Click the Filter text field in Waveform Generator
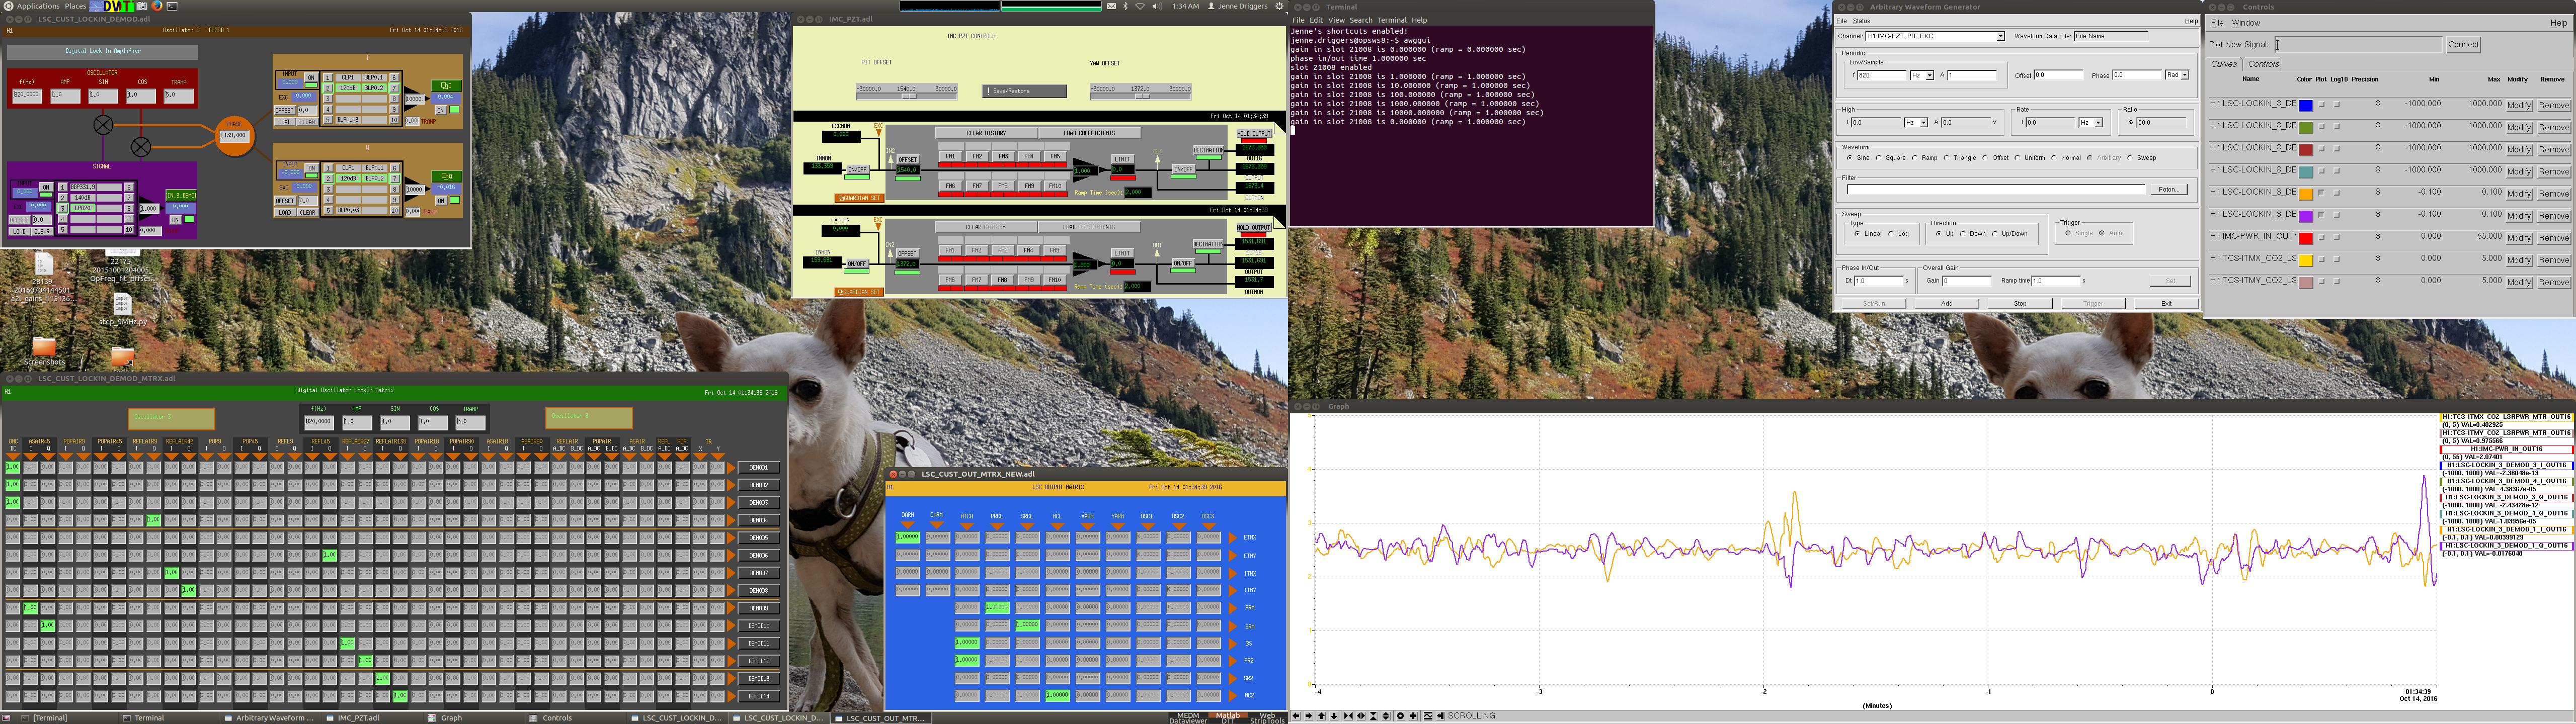 click(x=1996, y=190)
